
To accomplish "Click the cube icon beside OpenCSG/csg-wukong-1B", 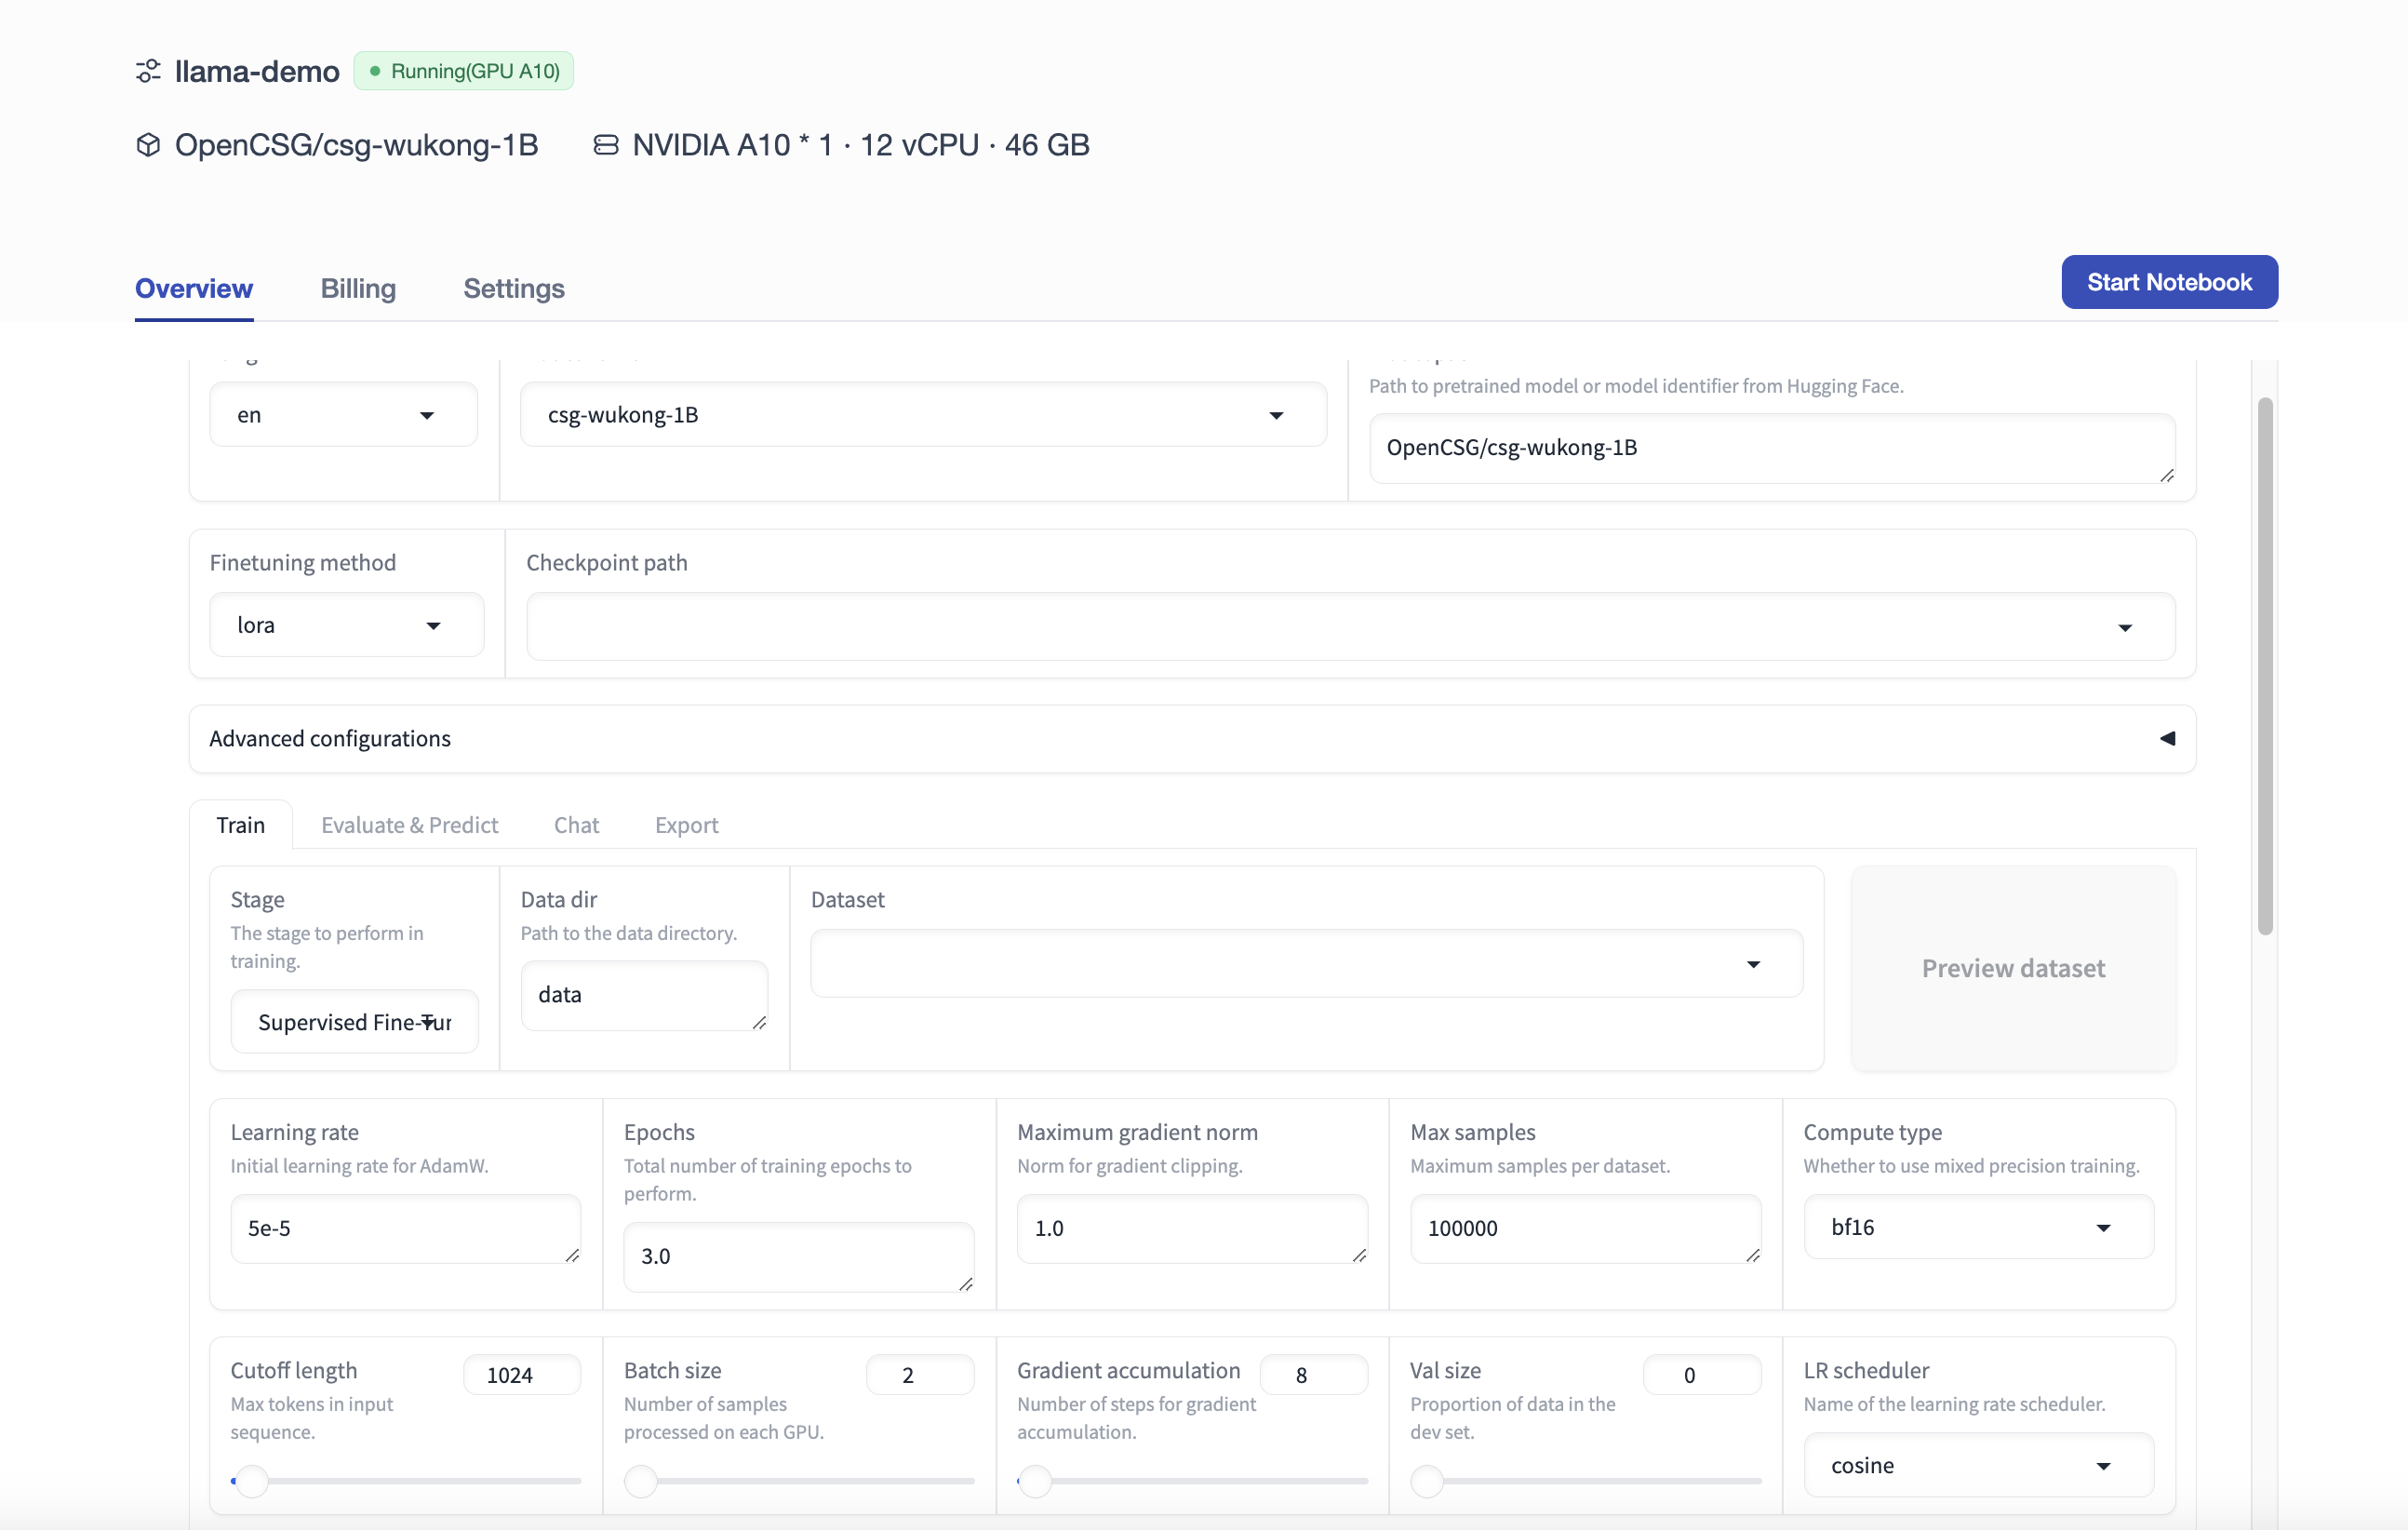I will pos(148,145).
